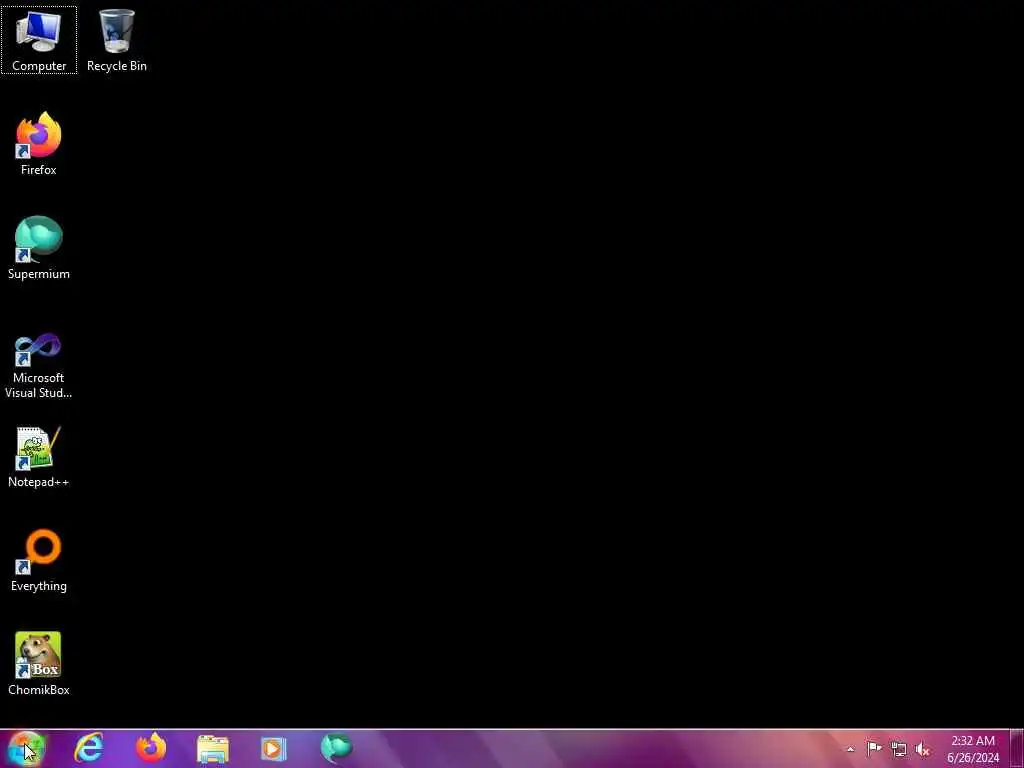Open the muted volume tray icon

pos(923,749)
